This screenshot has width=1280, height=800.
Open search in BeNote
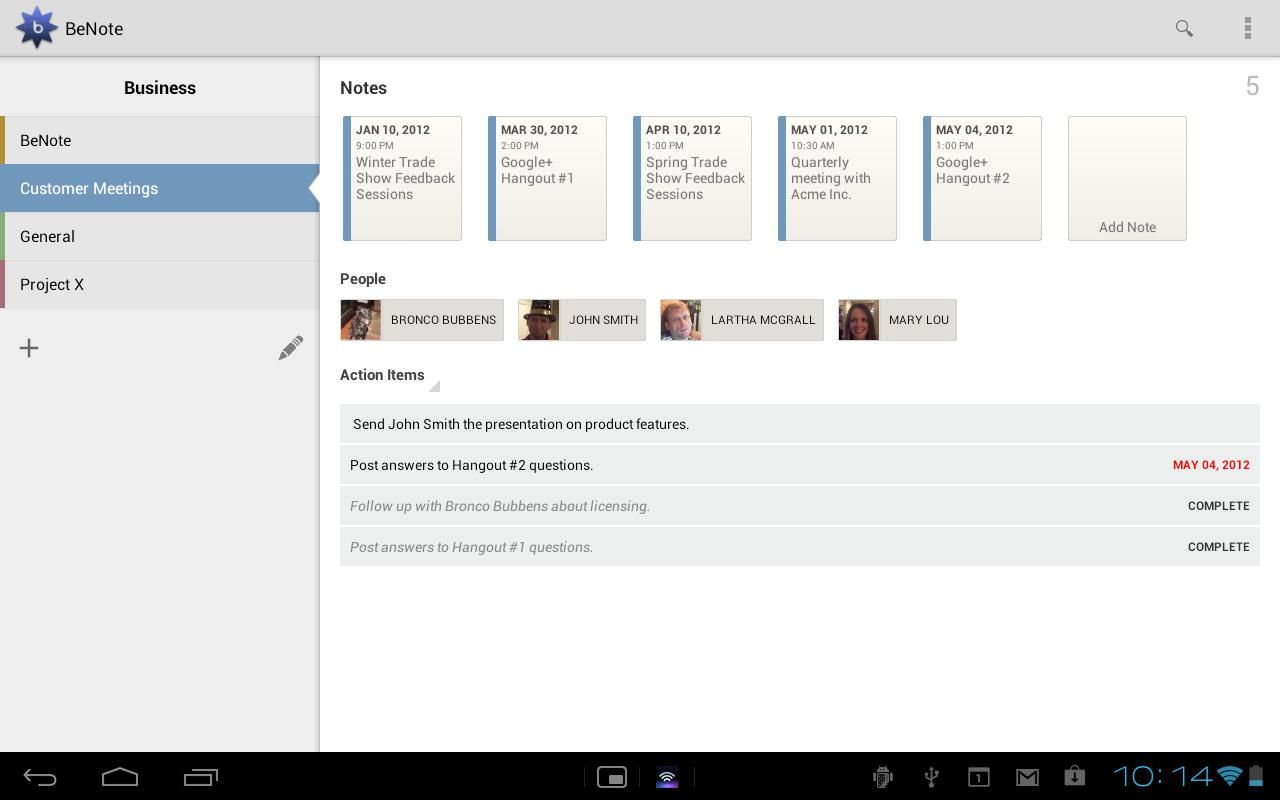1184,28
